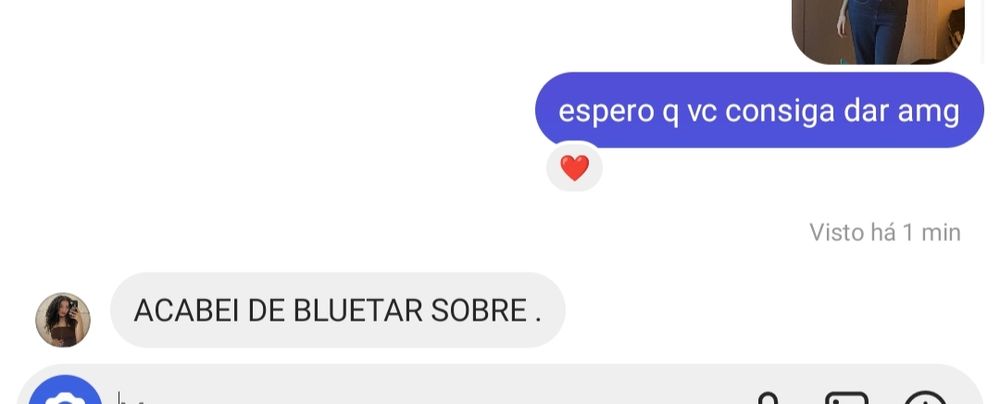Open the sent photo of jeans outfit
Screen dimensions: 1000x404
pyautogui.click(x=878, y=32)
